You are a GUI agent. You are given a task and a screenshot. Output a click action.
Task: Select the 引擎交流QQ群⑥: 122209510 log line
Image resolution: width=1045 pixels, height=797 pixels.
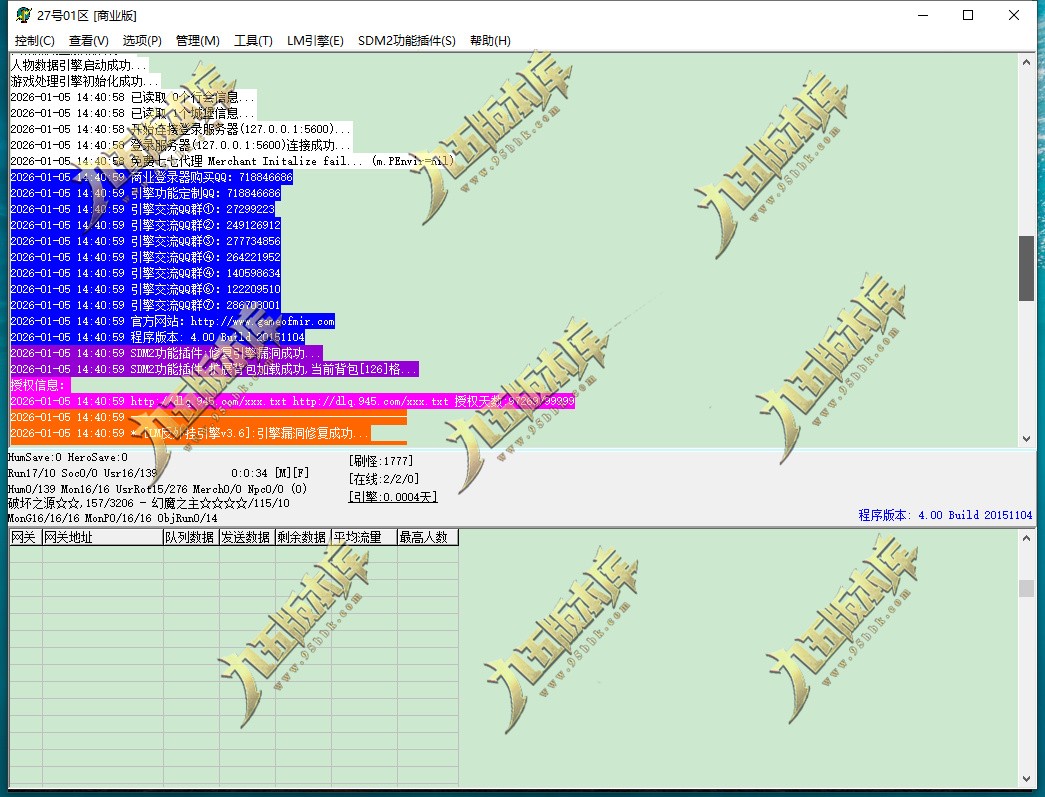pyautogui.click(x=145, y=289)
